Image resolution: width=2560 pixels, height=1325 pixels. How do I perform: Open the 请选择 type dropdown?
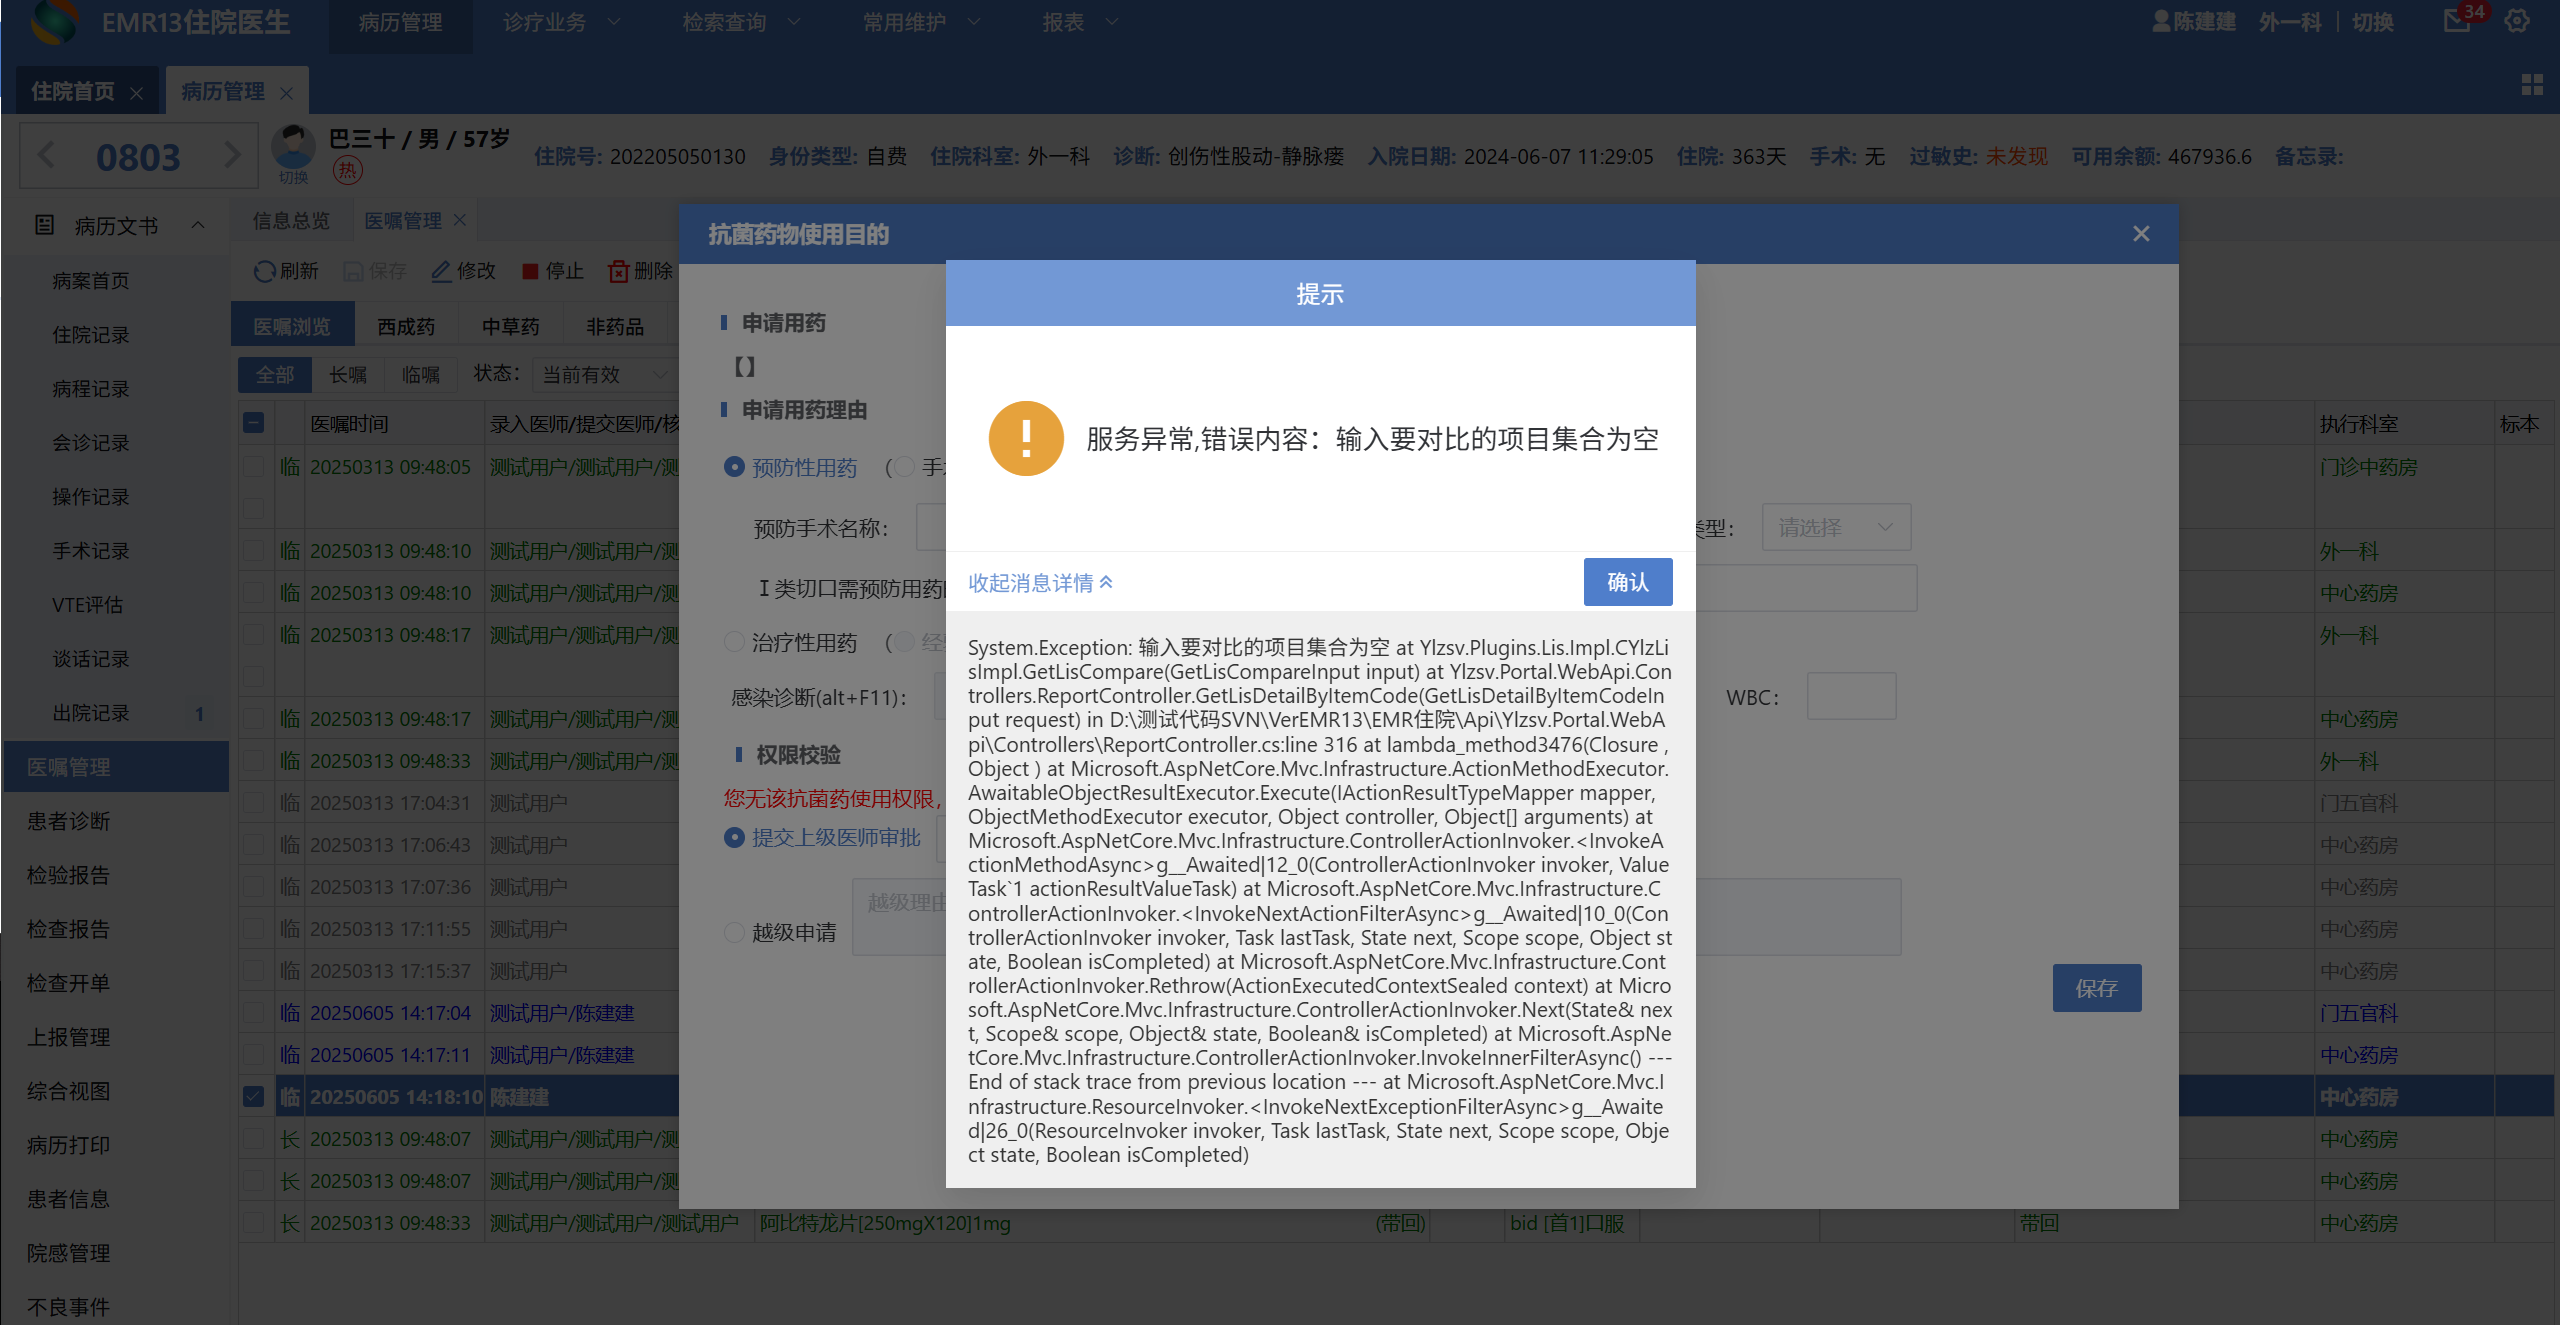(1835, 527)
